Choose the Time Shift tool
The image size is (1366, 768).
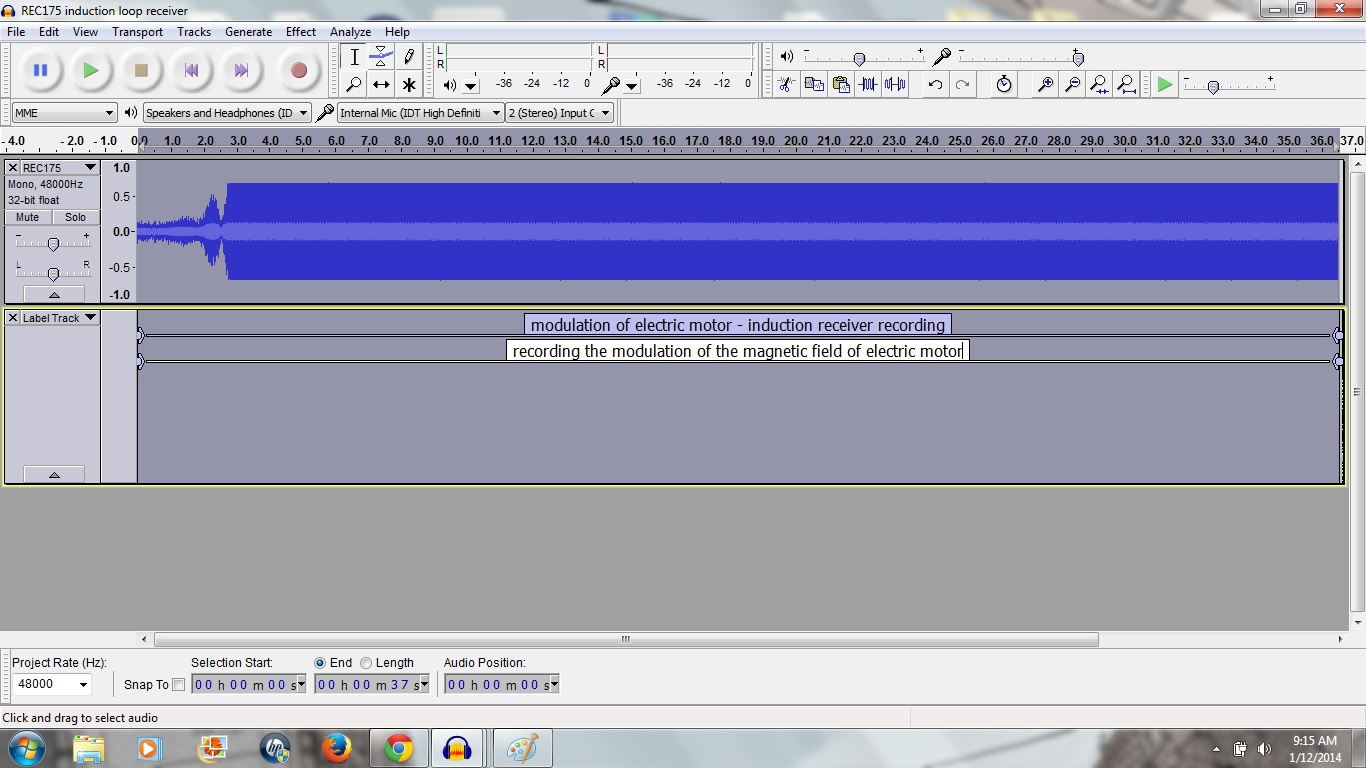click(x=381, y=85)
